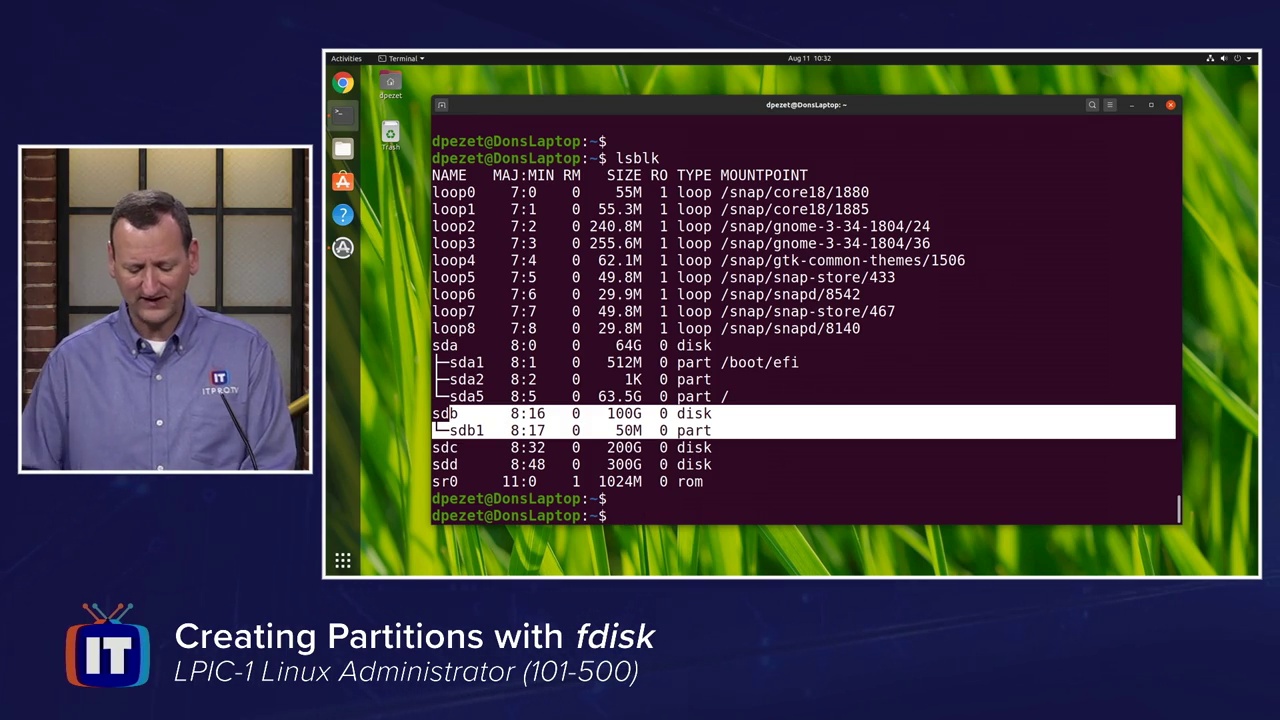Open the Help icon in the dock
The height and width of the screenshot is (720, 1280).
(x=343, y=214)
